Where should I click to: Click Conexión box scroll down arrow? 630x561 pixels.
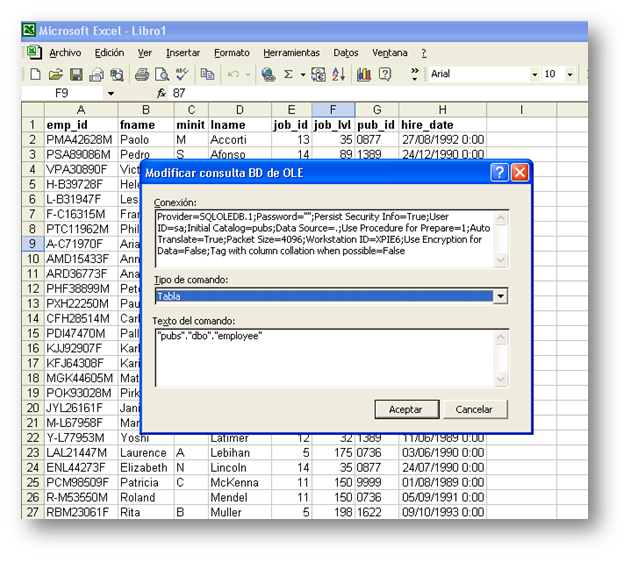501,260
